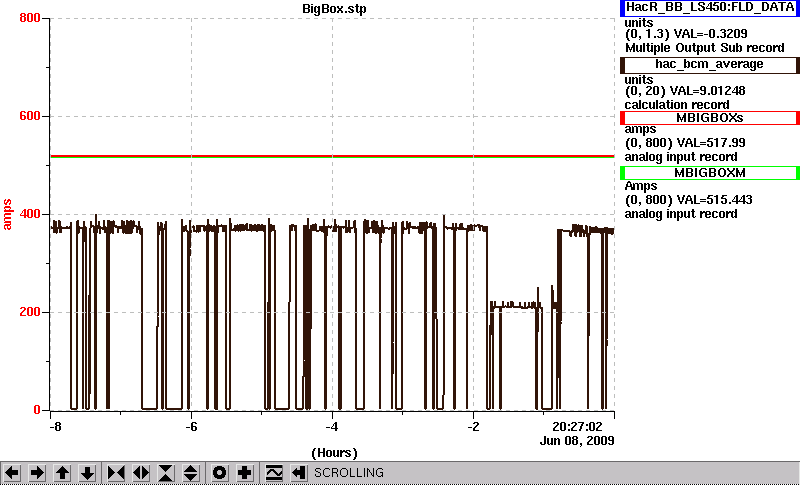Screen dimensions: 800x485
Task: Click the circle auto-scale icon
Action: 219,473
